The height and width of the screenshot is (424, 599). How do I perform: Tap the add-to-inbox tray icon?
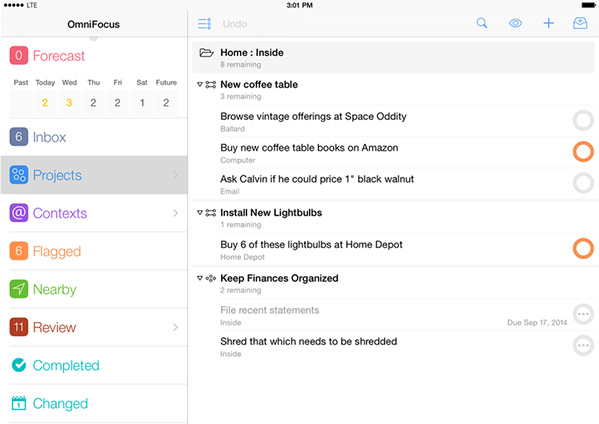coord(580,23)
